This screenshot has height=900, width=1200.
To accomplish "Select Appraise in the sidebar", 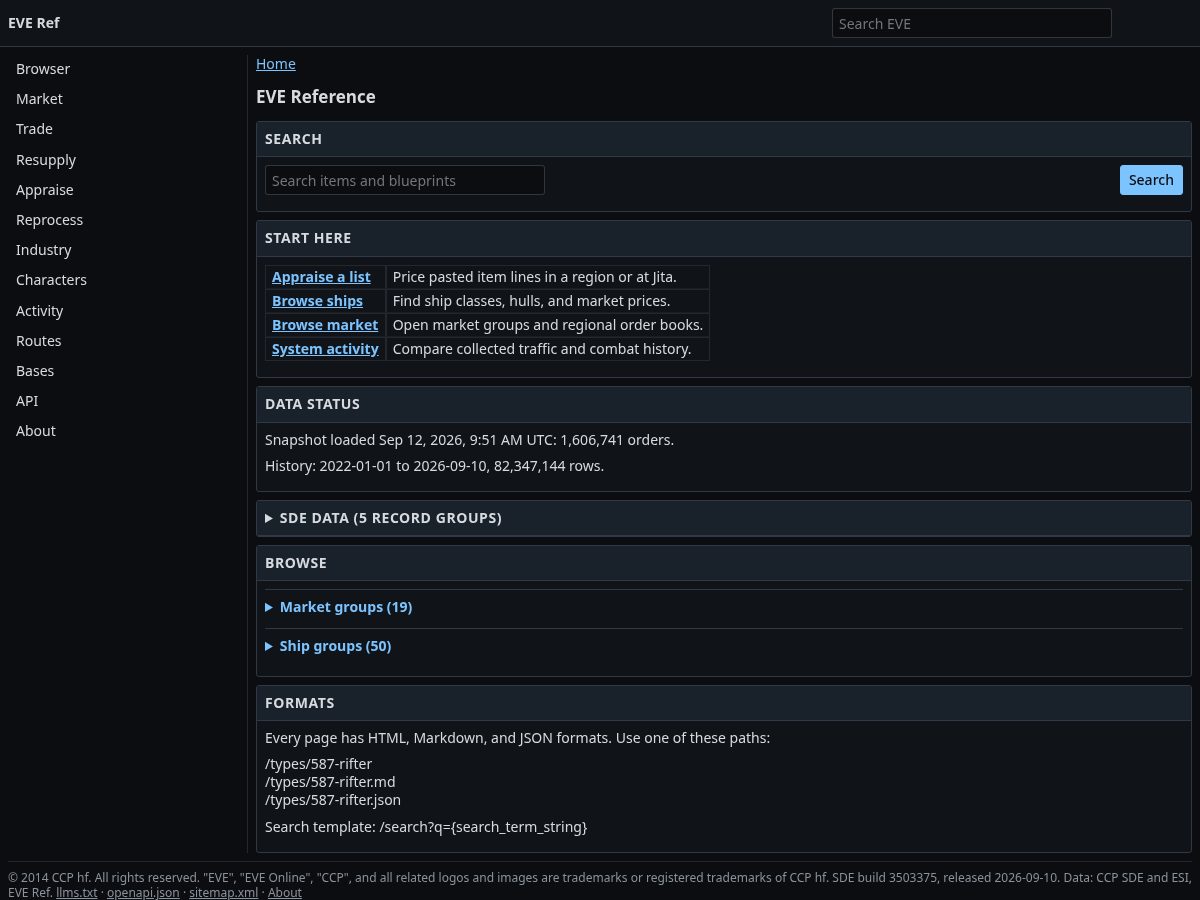I will coord(45,190).
